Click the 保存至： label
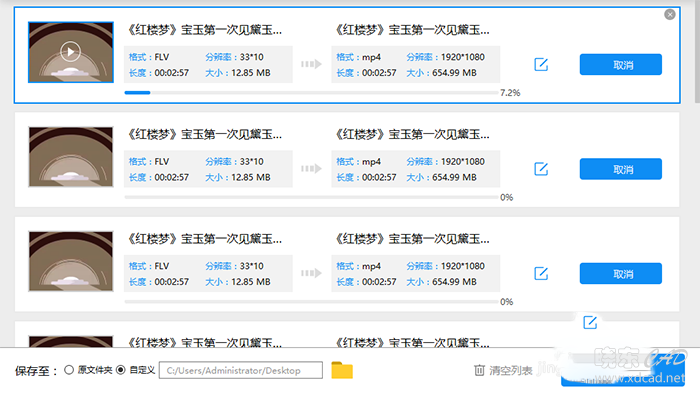This screenshot has width=700, height=393. (x=37, y=371)
